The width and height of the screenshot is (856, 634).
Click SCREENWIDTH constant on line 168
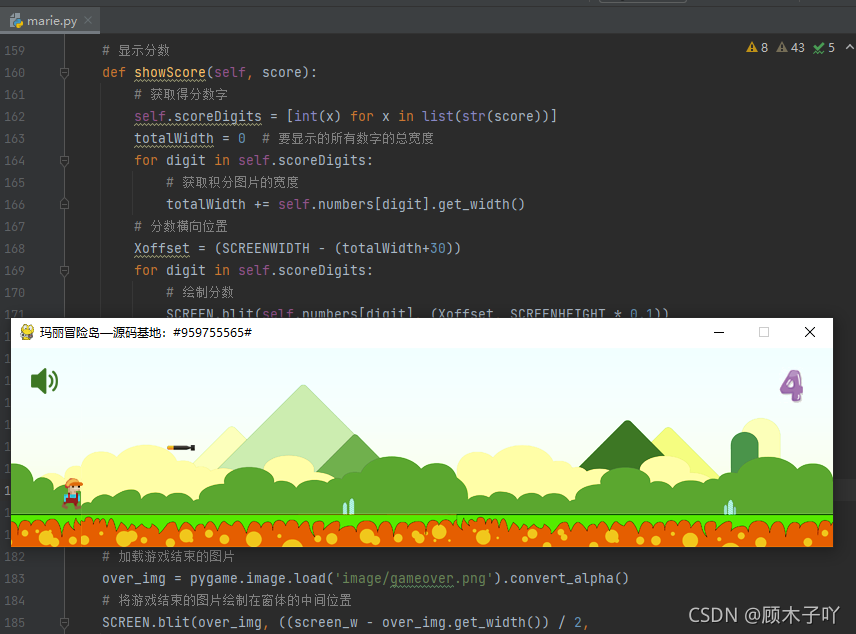click(x=266, y=248)
